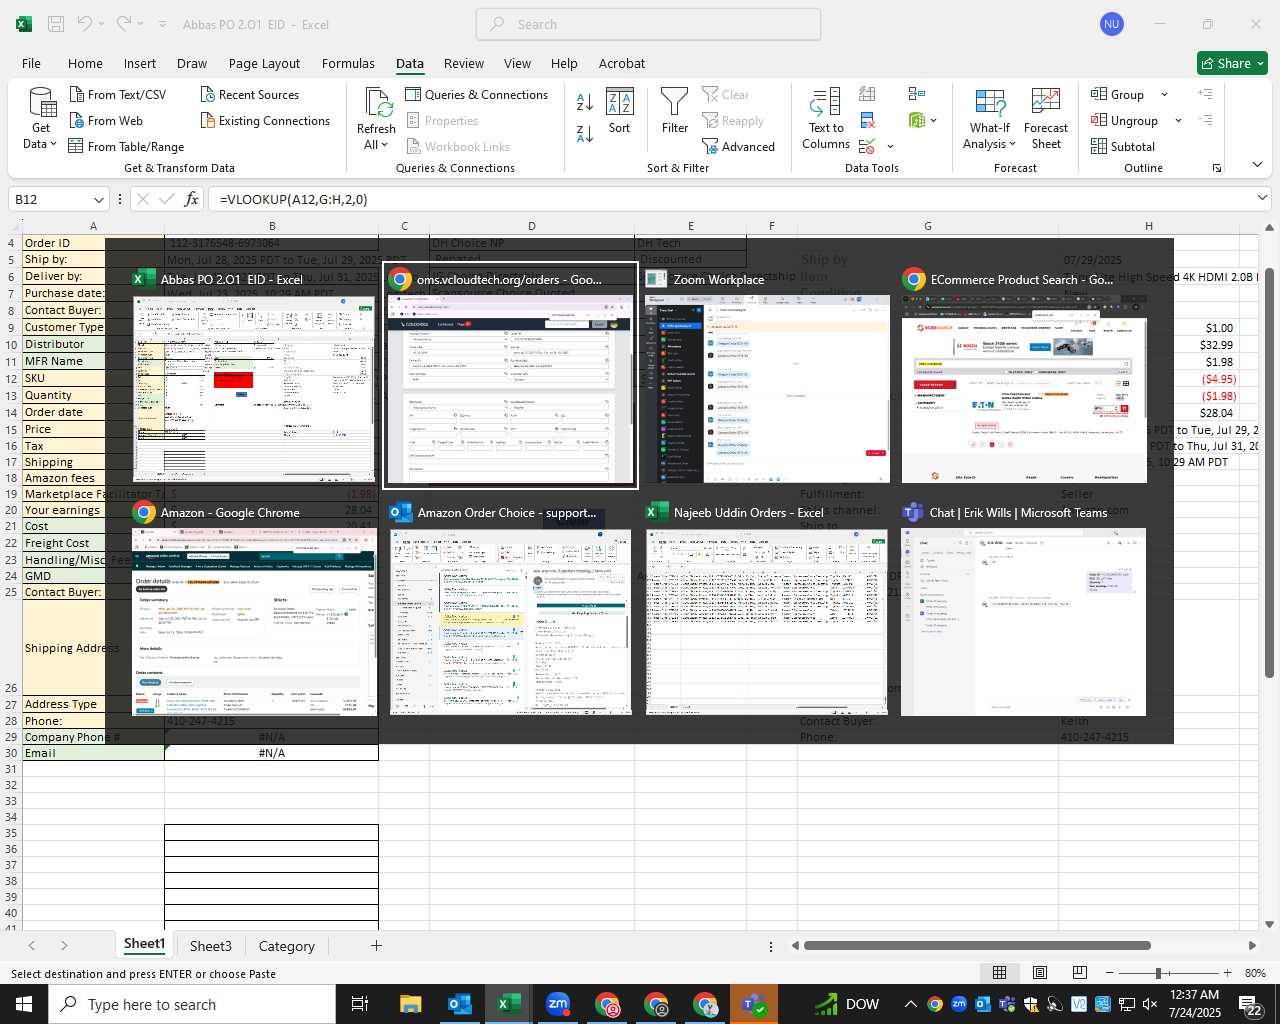Expand the Group dropdown arrow
Viewport: 1280px width, 1024px height.
pyautogui.click(x=1164, y=94)
